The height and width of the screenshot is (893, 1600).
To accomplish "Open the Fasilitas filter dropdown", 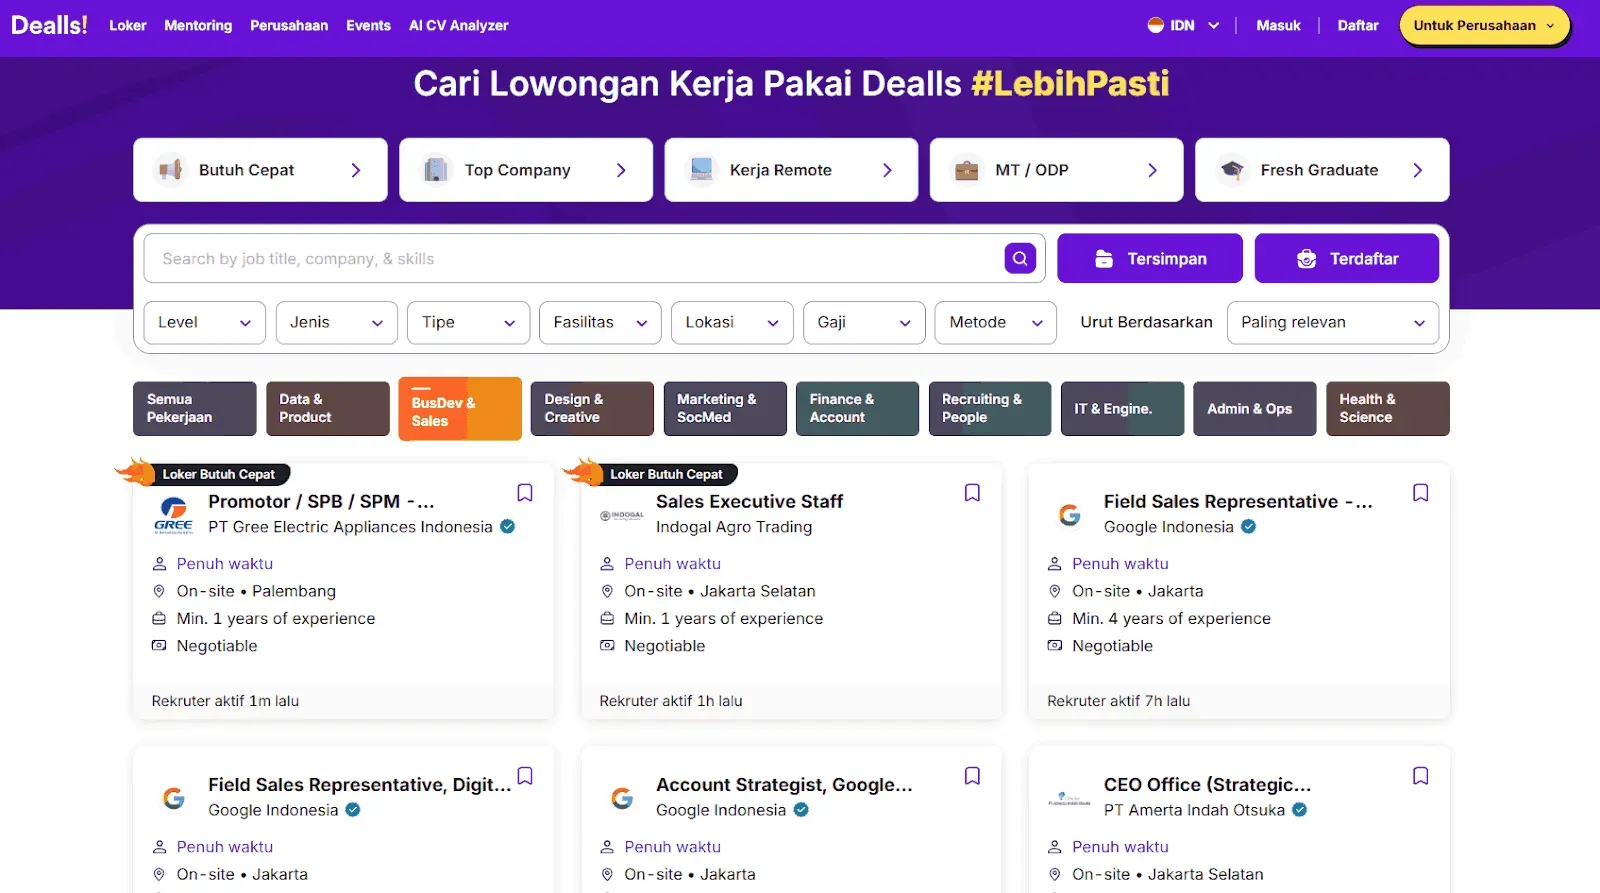I will pos(600,322).
